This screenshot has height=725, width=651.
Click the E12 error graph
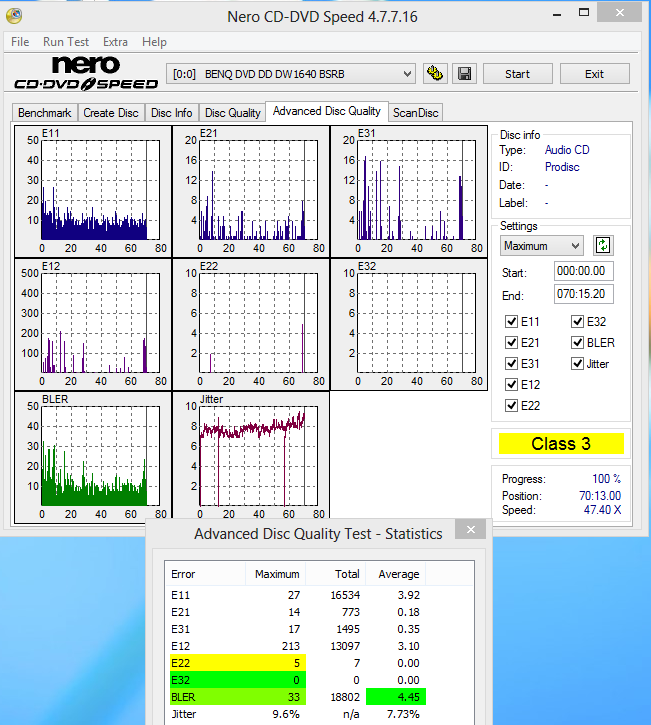click(x=93, y=325)
